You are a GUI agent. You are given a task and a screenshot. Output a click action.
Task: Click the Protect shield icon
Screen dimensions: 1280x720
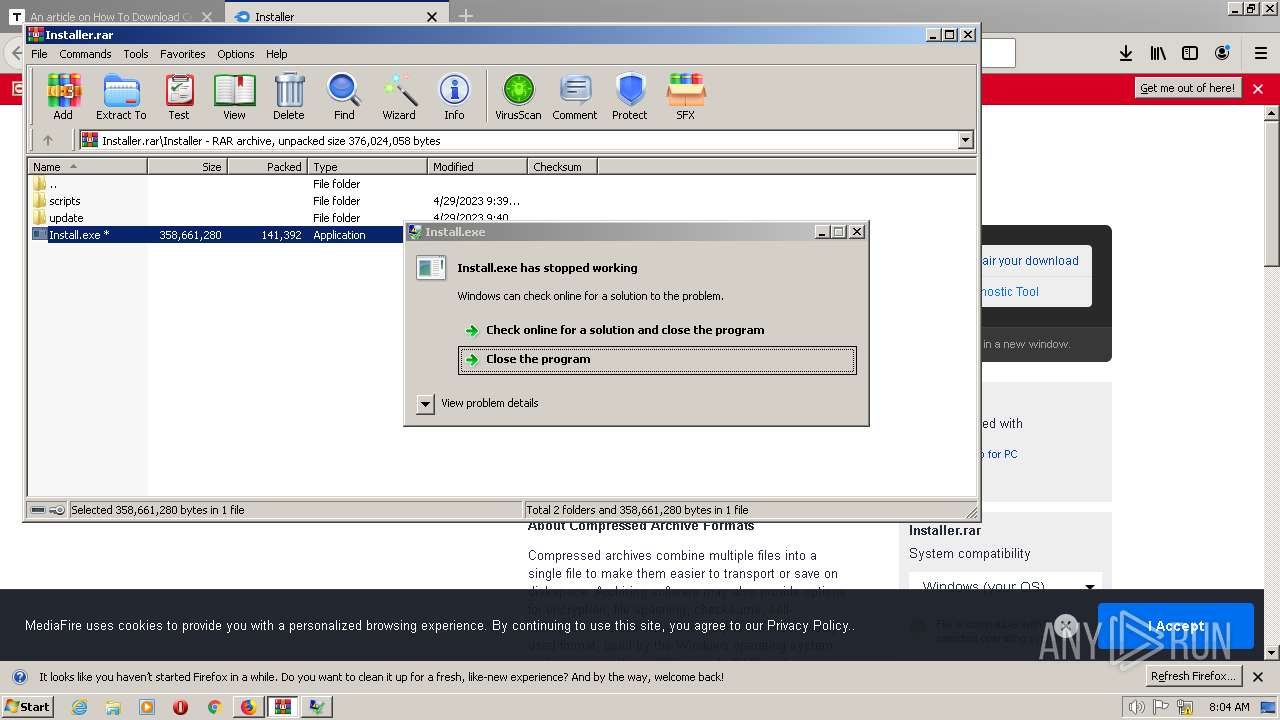click(x=630, y=97)
